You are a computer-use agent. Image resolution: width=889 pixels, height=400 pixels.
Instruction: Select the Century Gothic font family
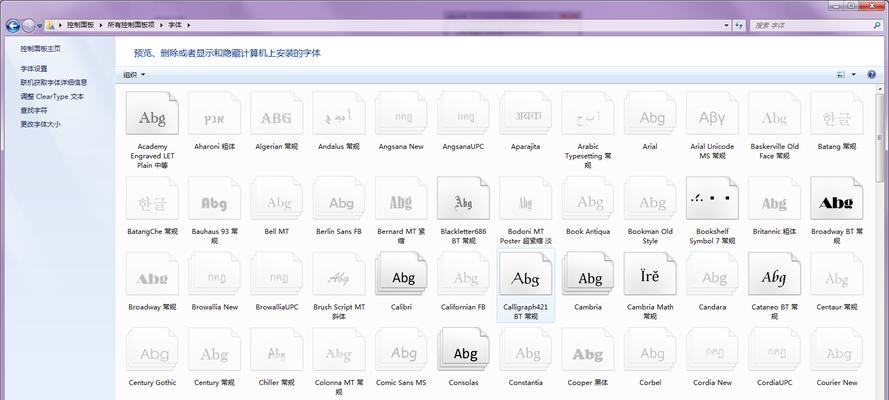tap(152, 350)
